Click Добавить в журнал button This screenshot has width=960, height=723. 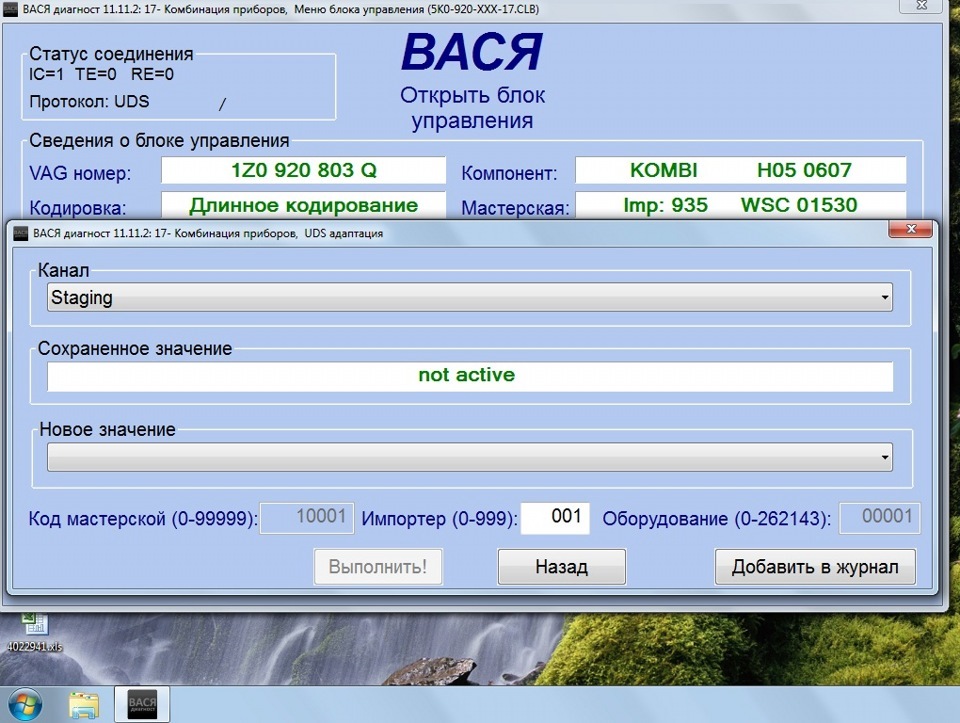815,566
